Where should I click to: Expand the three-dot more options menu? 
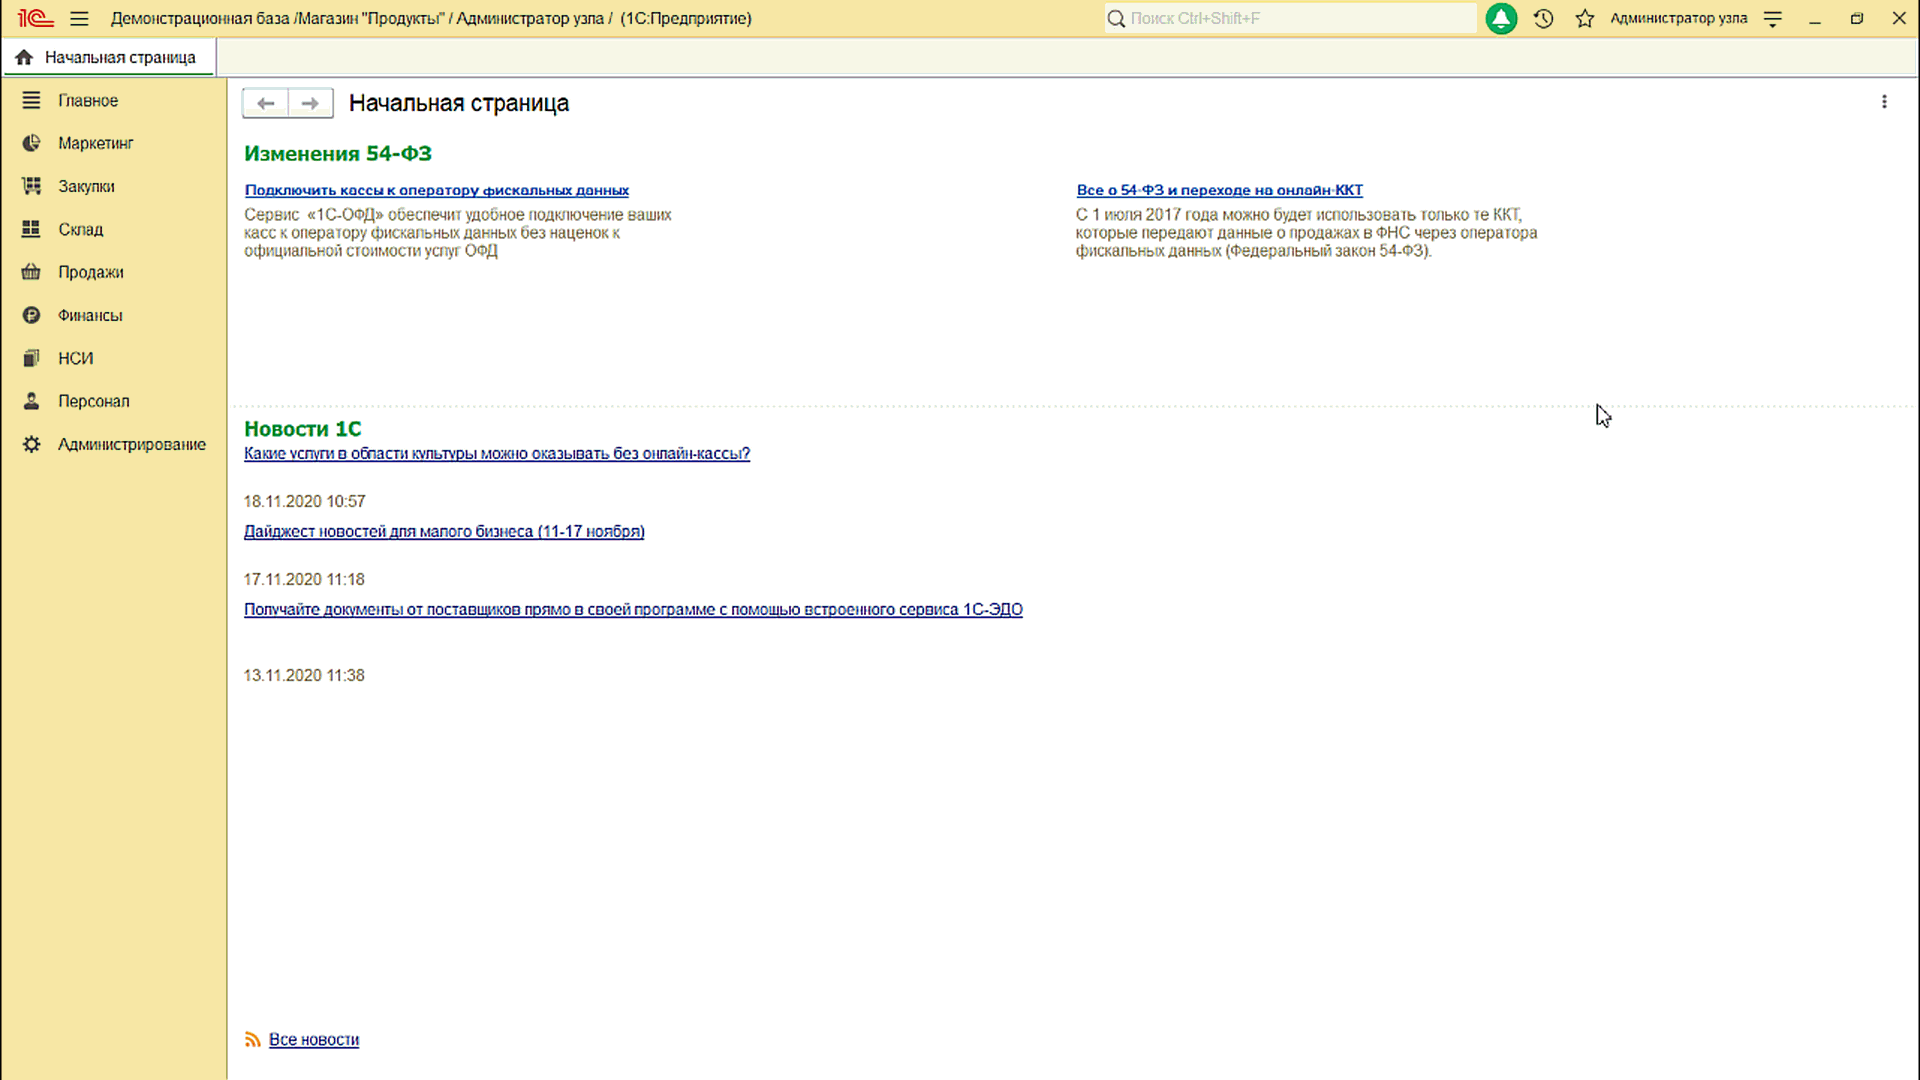[x=1884, y=102]
